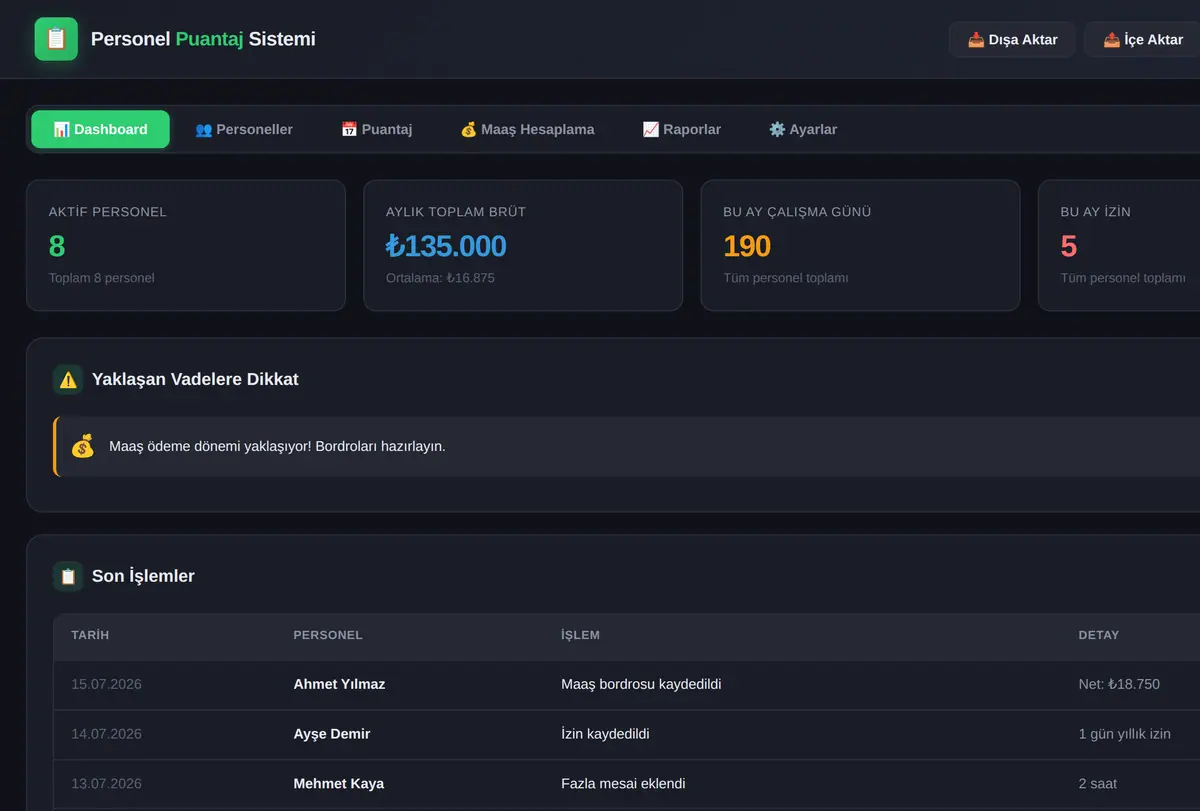Image resolution: width=1200 pixels, height=811 pixels.
Task: Select the Aylık Toplam Brüt card
Action: pyautogui.click(x=523, y=245)
